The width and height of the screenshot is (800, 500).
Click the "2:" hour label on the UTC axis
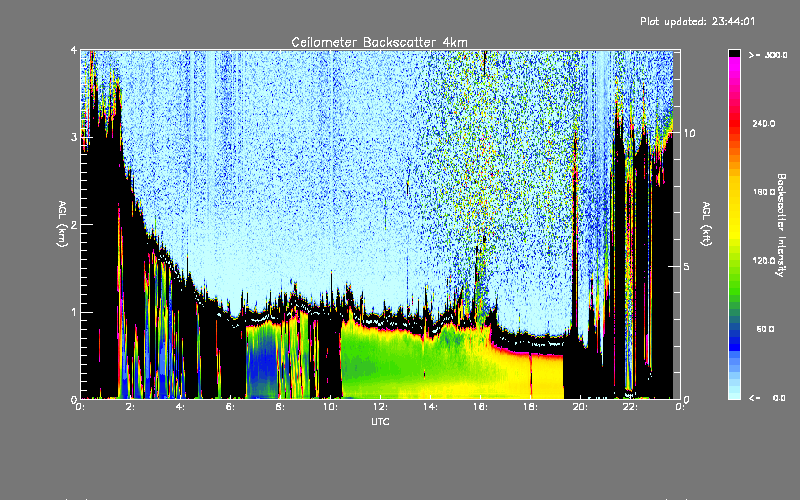[131, 407]
